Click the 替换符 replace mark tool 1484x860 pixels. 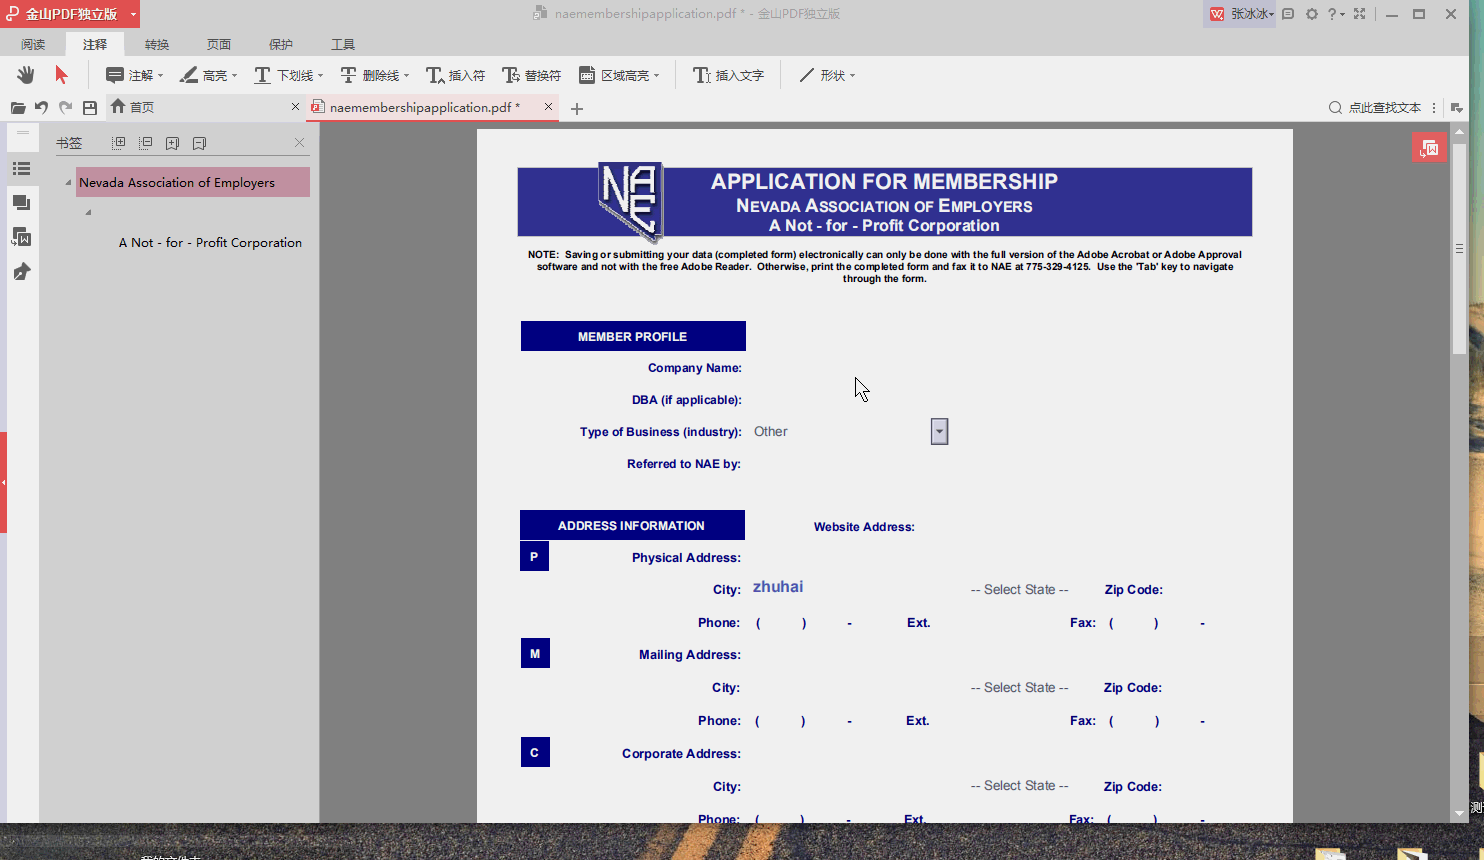coord(531,75)
